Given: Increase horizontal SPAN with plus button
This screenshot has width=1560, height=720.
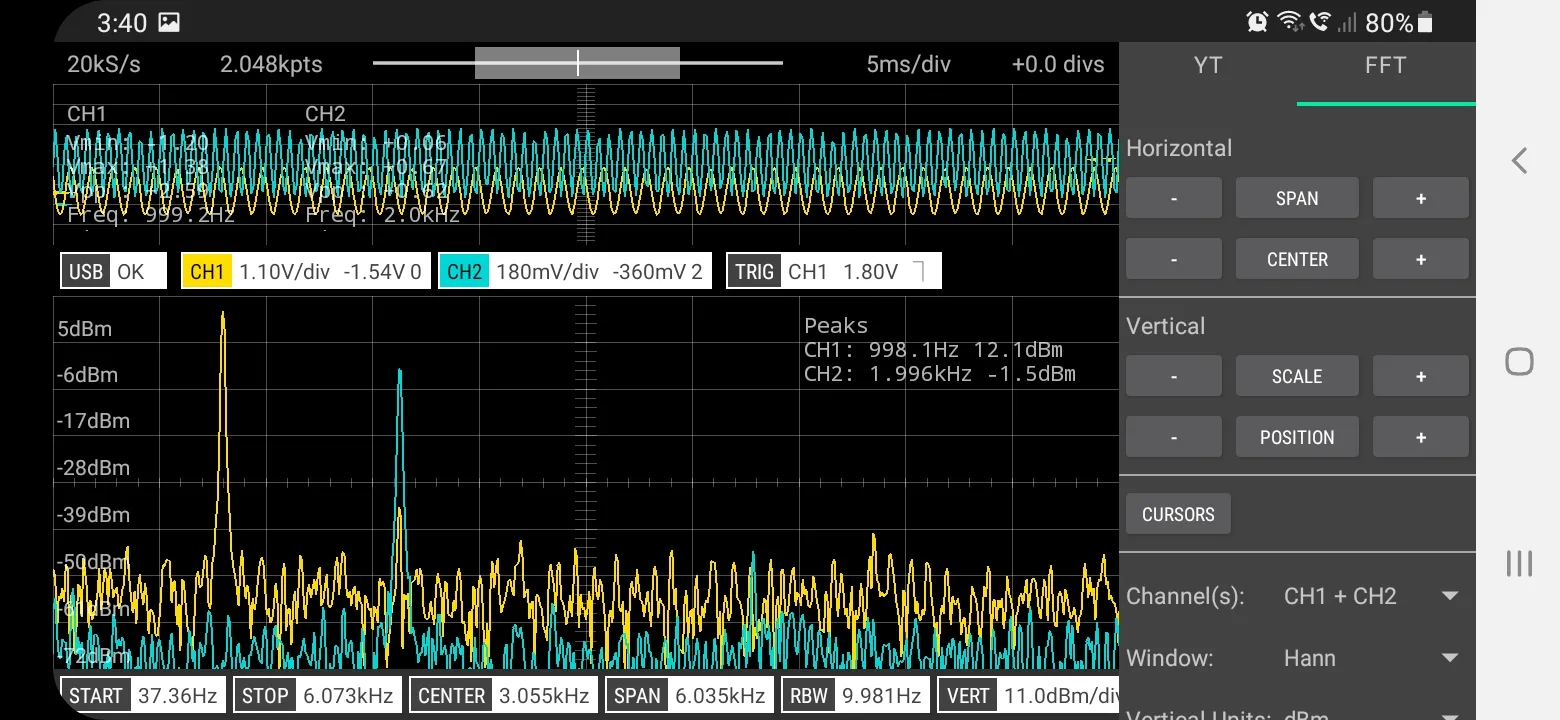Looking at the screenshot, I should (1421, 198).
